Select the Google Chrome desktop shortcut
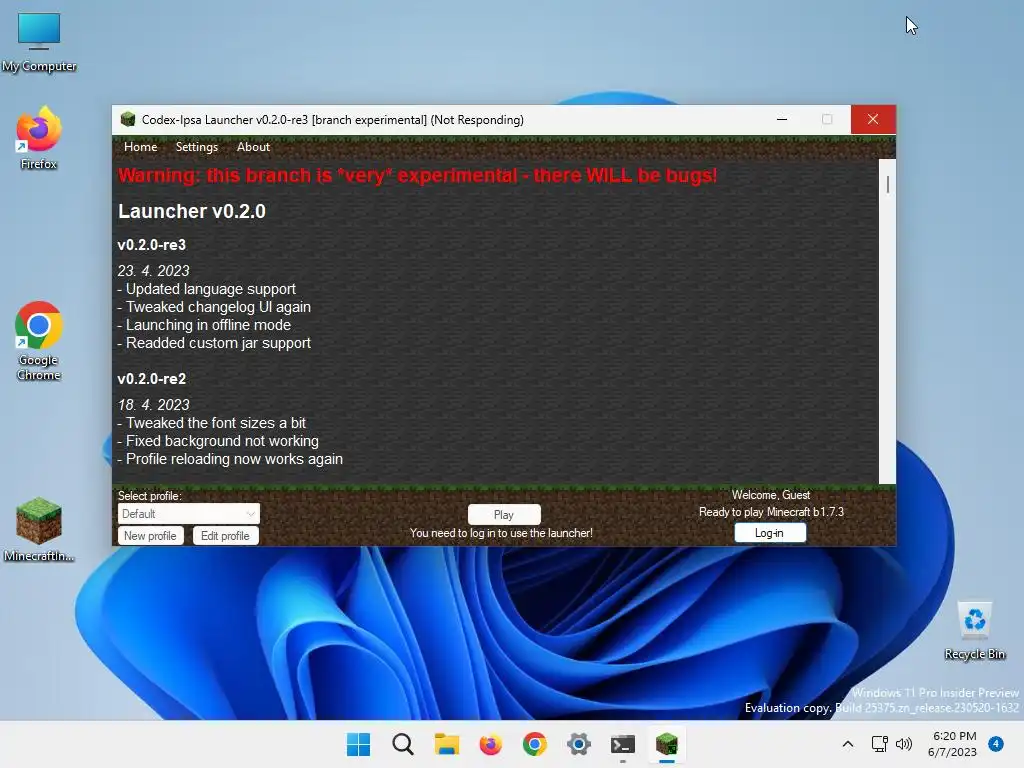 point(39,341)
